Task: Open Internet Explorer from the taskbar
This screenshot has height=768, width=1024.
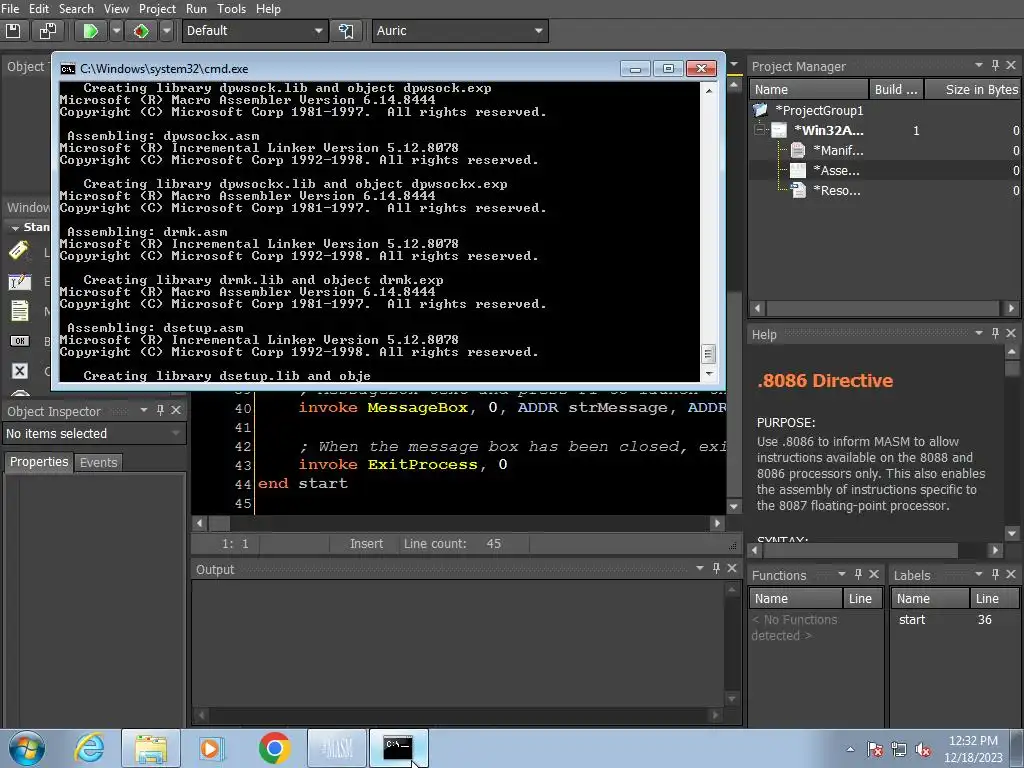Action: (89, 748)
